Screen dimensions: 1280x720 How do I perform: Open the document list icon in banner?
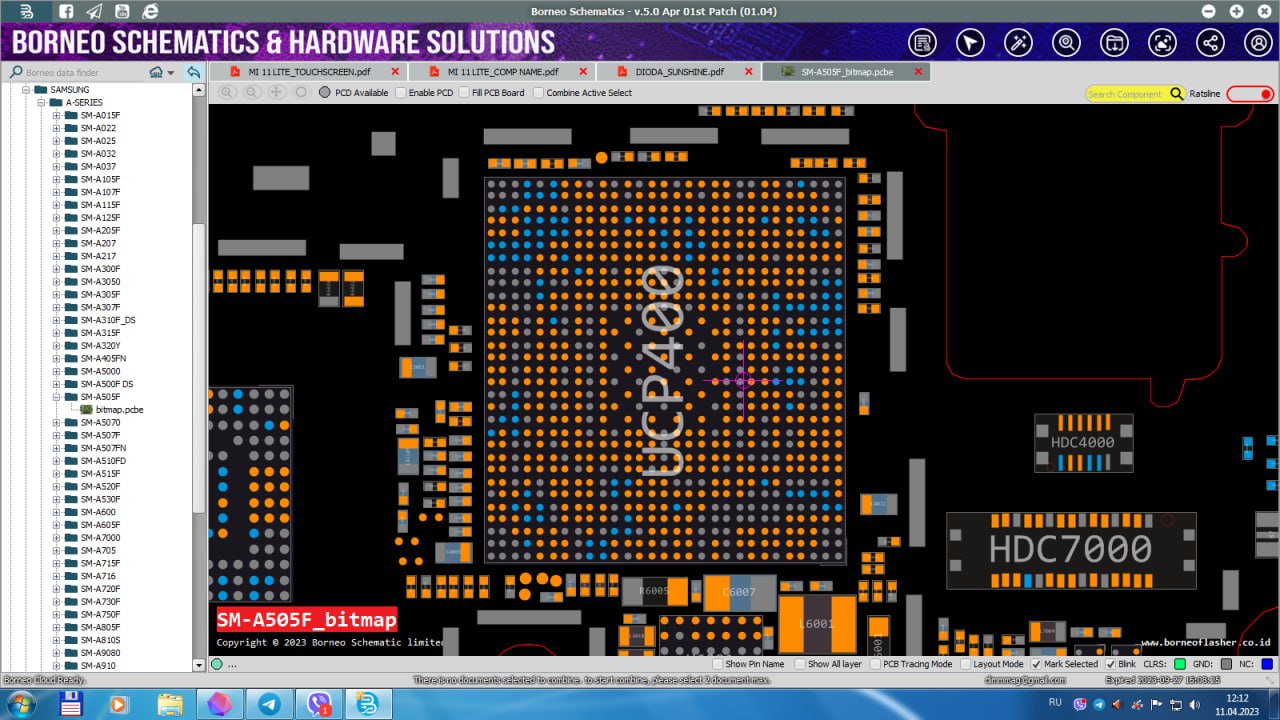922,43
